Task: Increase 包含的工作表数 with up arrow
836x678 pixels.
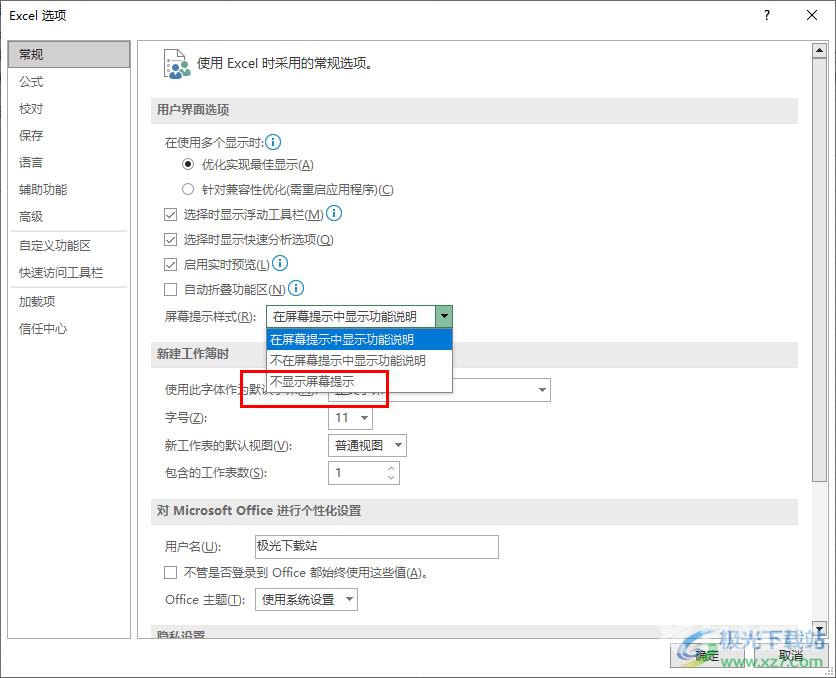Action: [391, 468]
